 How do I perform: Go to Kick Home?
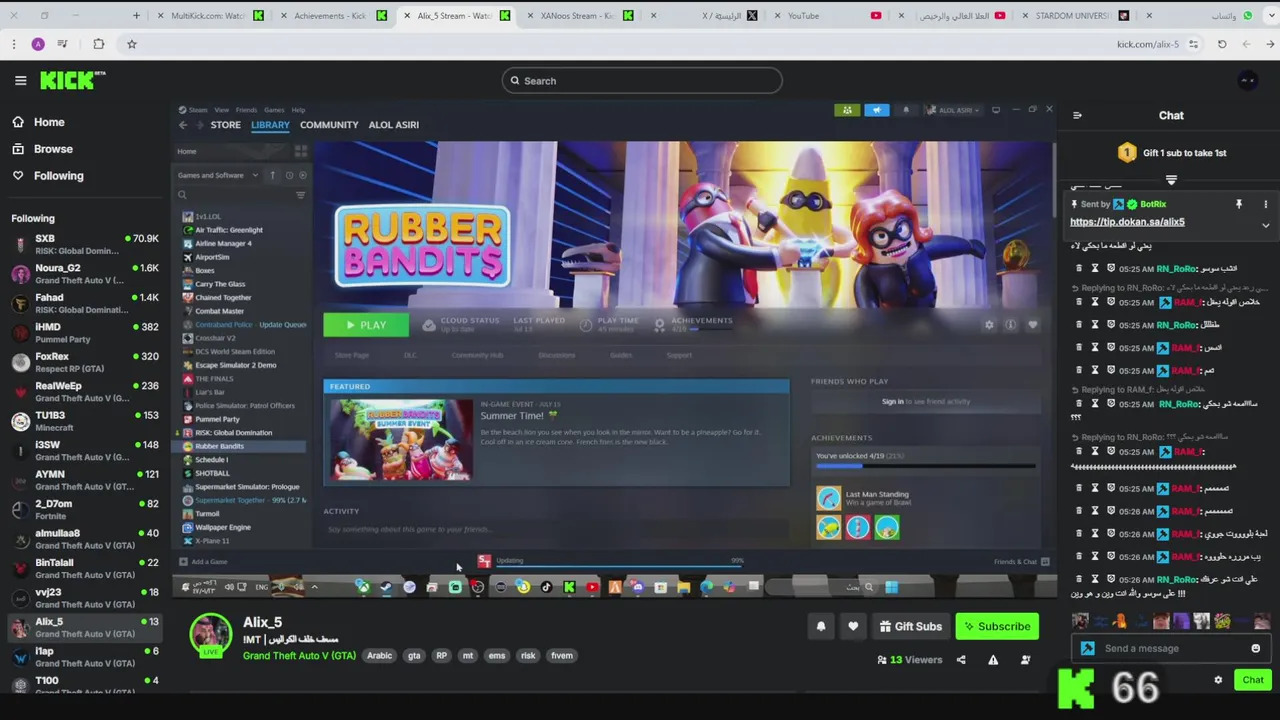click(38, 122)
